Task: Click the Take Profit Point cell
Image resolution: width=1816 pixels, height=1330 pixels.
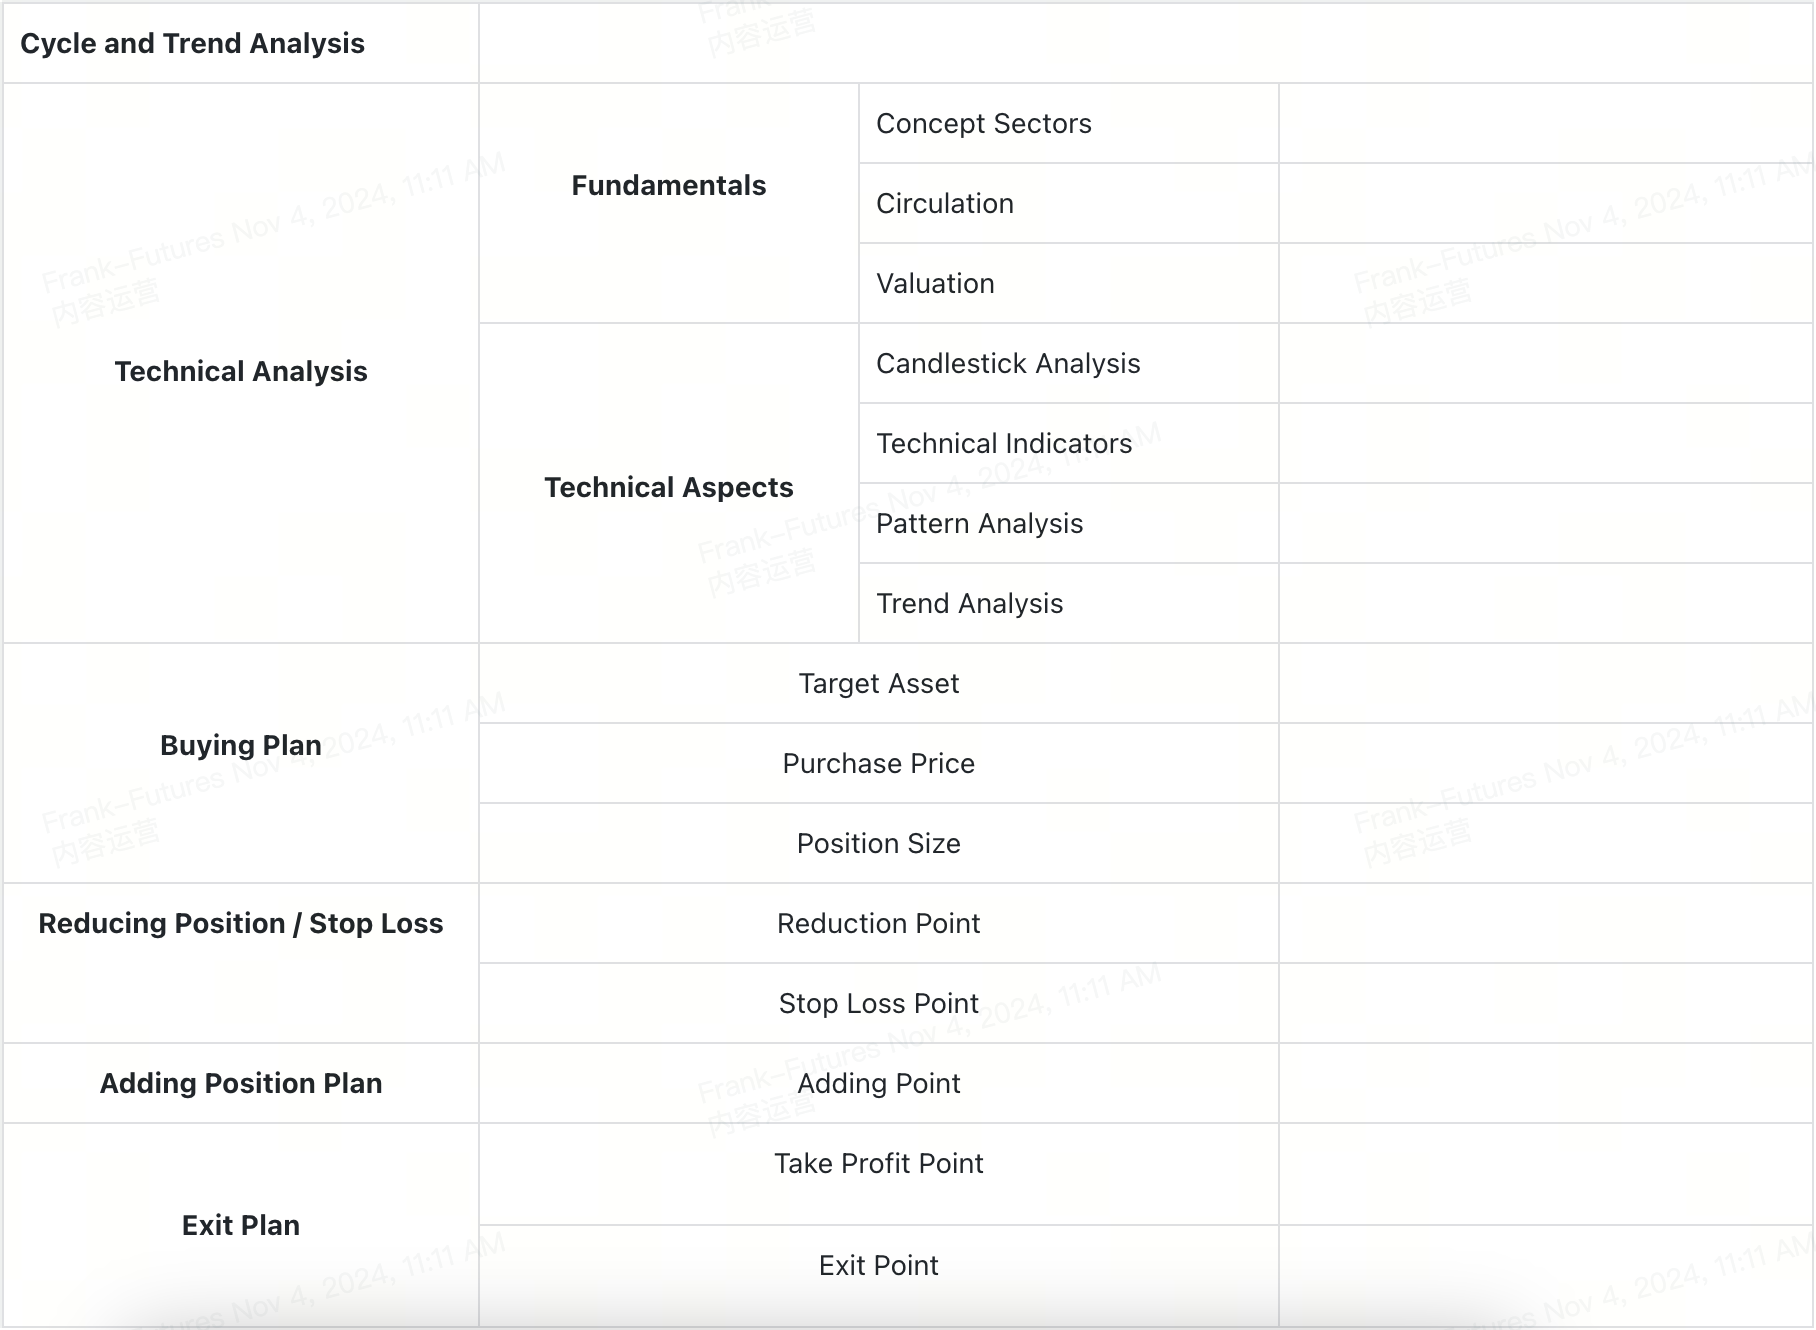Action: click(878, 1164)
